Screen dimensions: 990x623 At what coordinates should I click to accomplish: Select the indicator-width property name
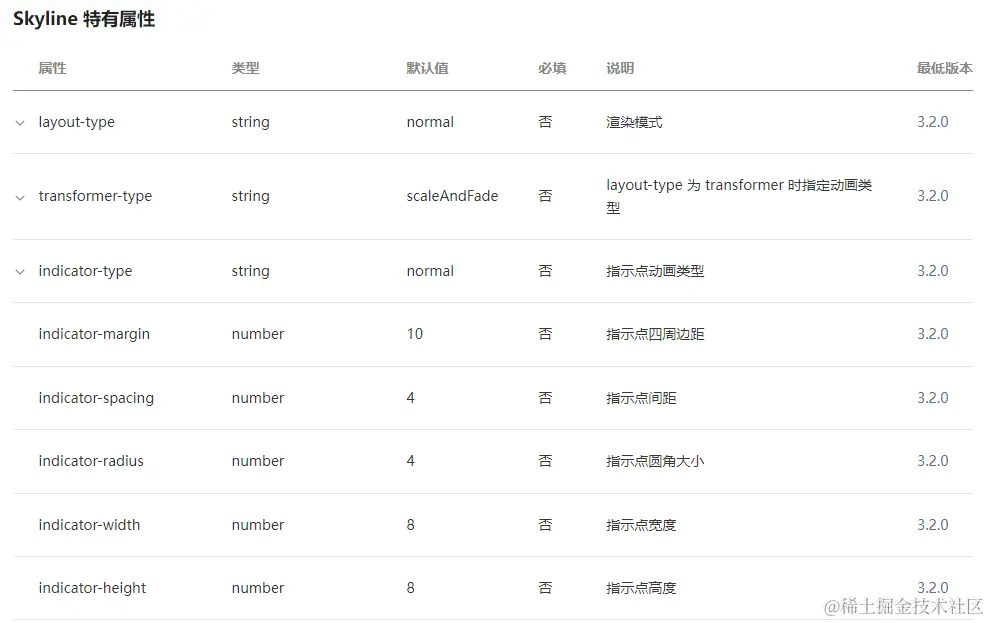(89, 525)
